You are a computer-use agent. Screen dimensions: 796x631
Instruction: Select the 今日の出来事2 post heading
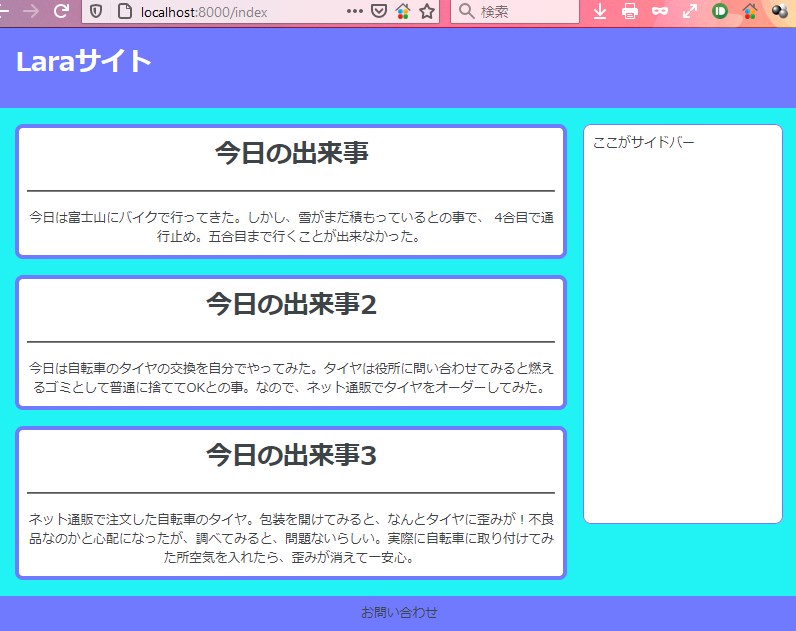point(291,303)
